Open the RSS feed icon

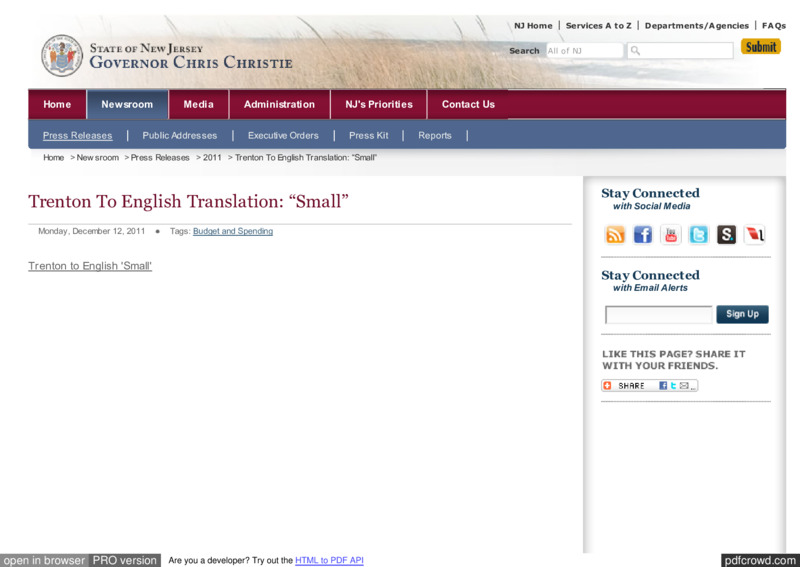pos(615,235)
